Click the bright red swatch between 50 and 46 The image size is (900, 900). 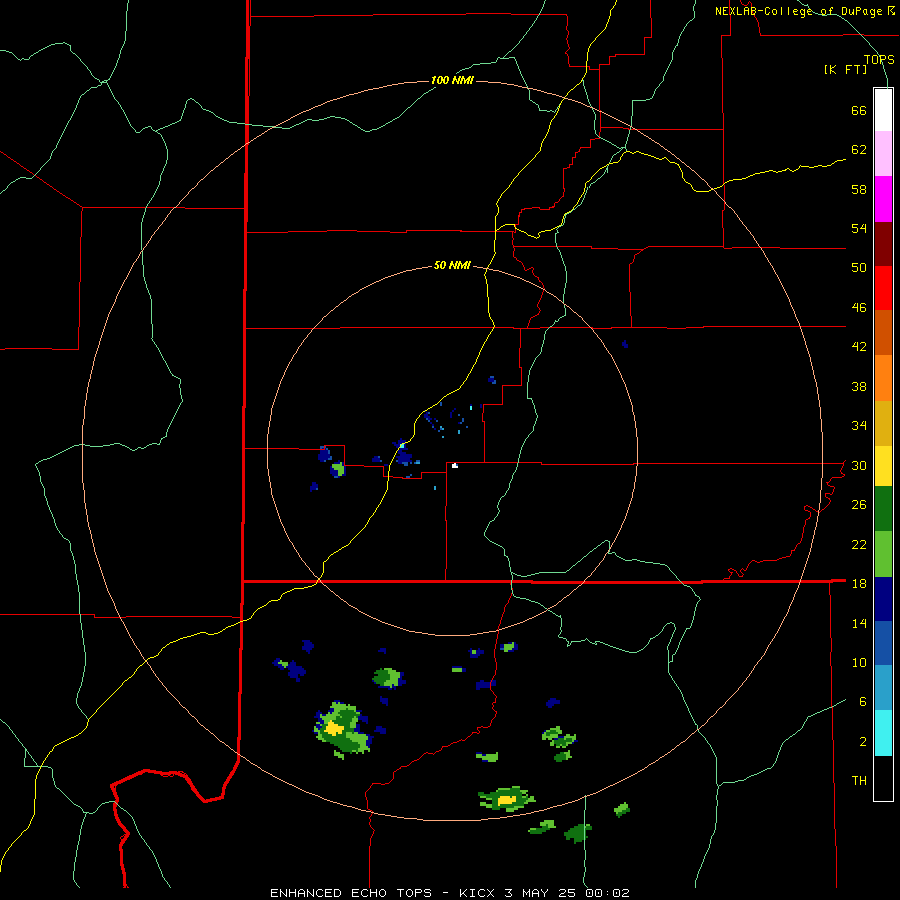(883, 288)
